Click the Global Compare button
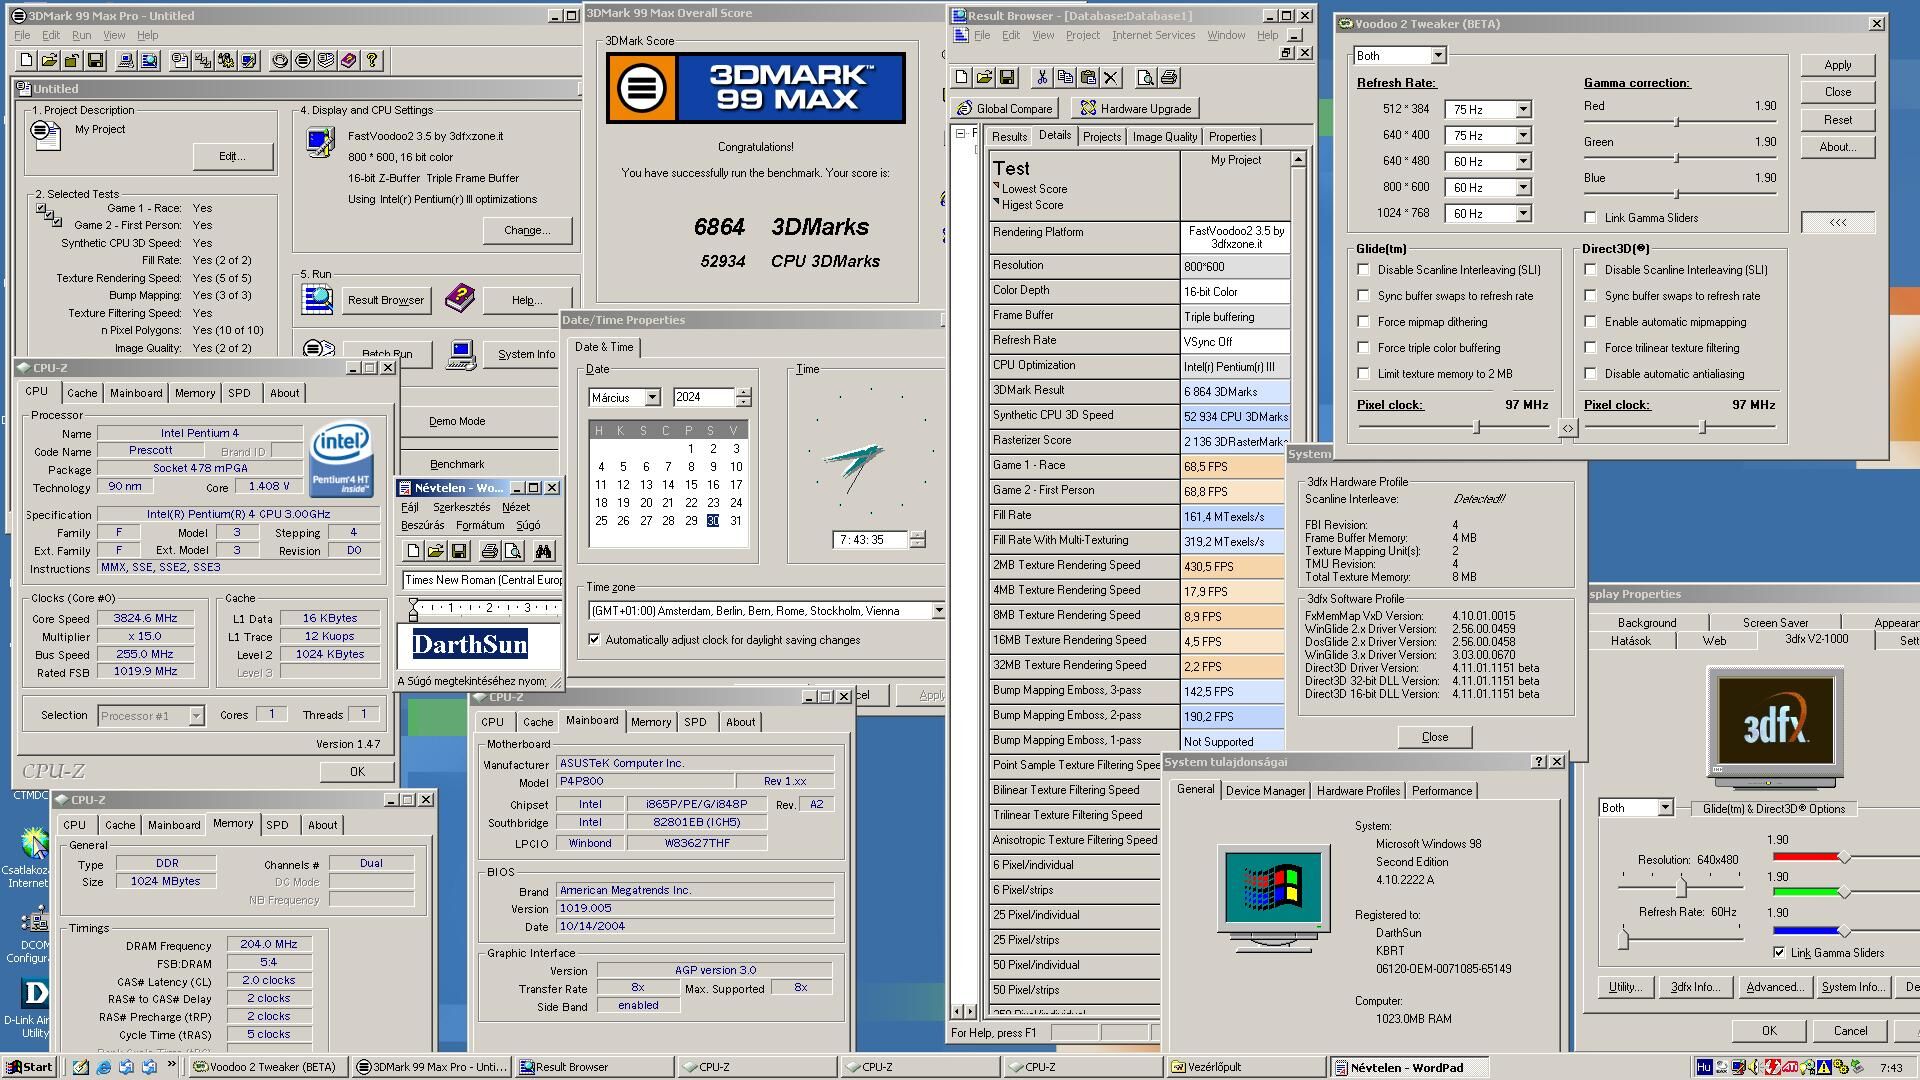Screen dimensions: 1920x1080 [x=1005, y=108]
